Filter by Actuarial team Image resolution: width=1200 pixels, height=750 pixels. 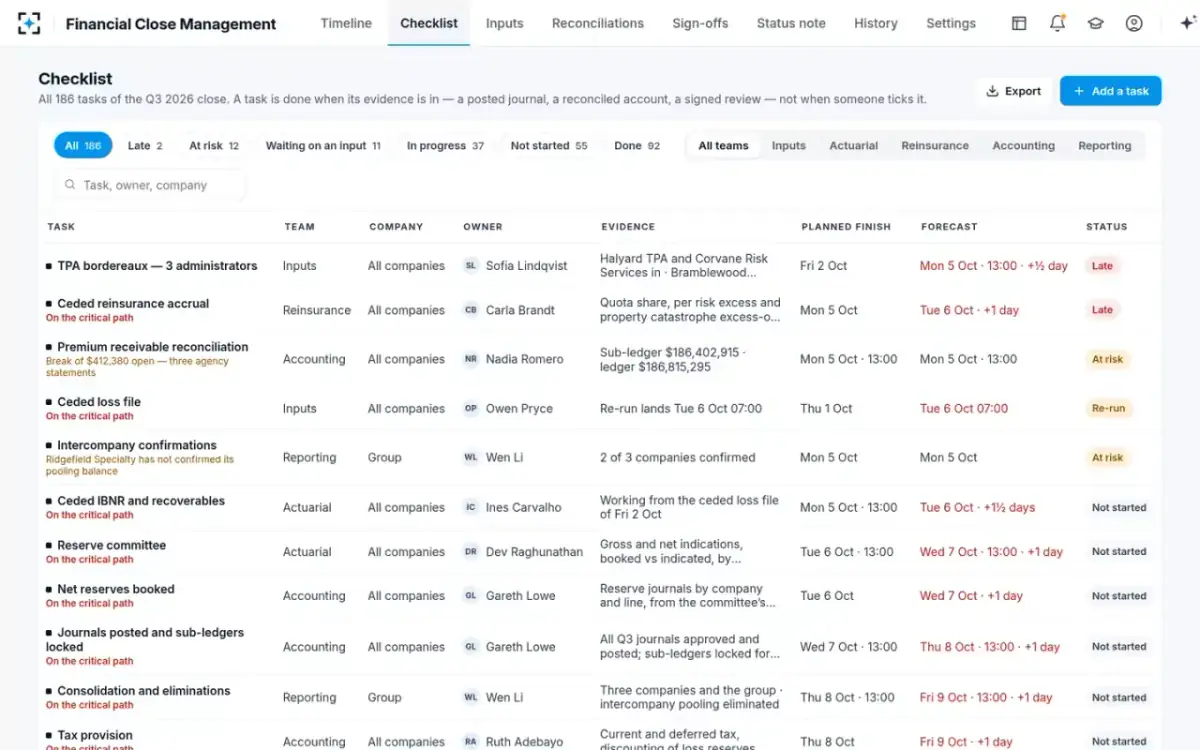click(854, 145)
